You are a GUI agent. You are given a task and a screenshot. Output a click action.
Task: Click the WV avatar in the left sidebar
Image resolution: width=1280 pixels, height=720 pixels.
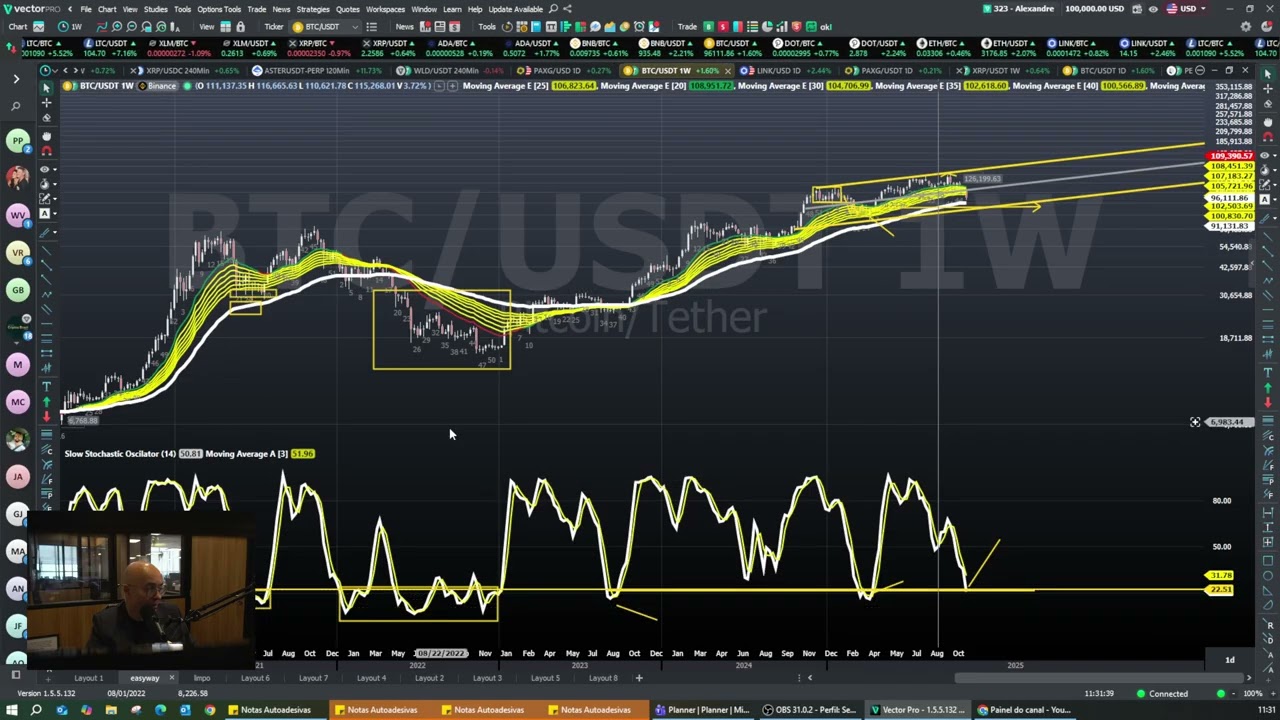(x=17, y=215)
